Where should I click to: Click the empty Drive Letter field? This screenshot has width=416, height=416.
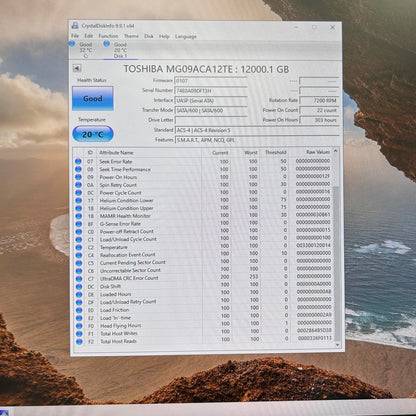point(211,120)
